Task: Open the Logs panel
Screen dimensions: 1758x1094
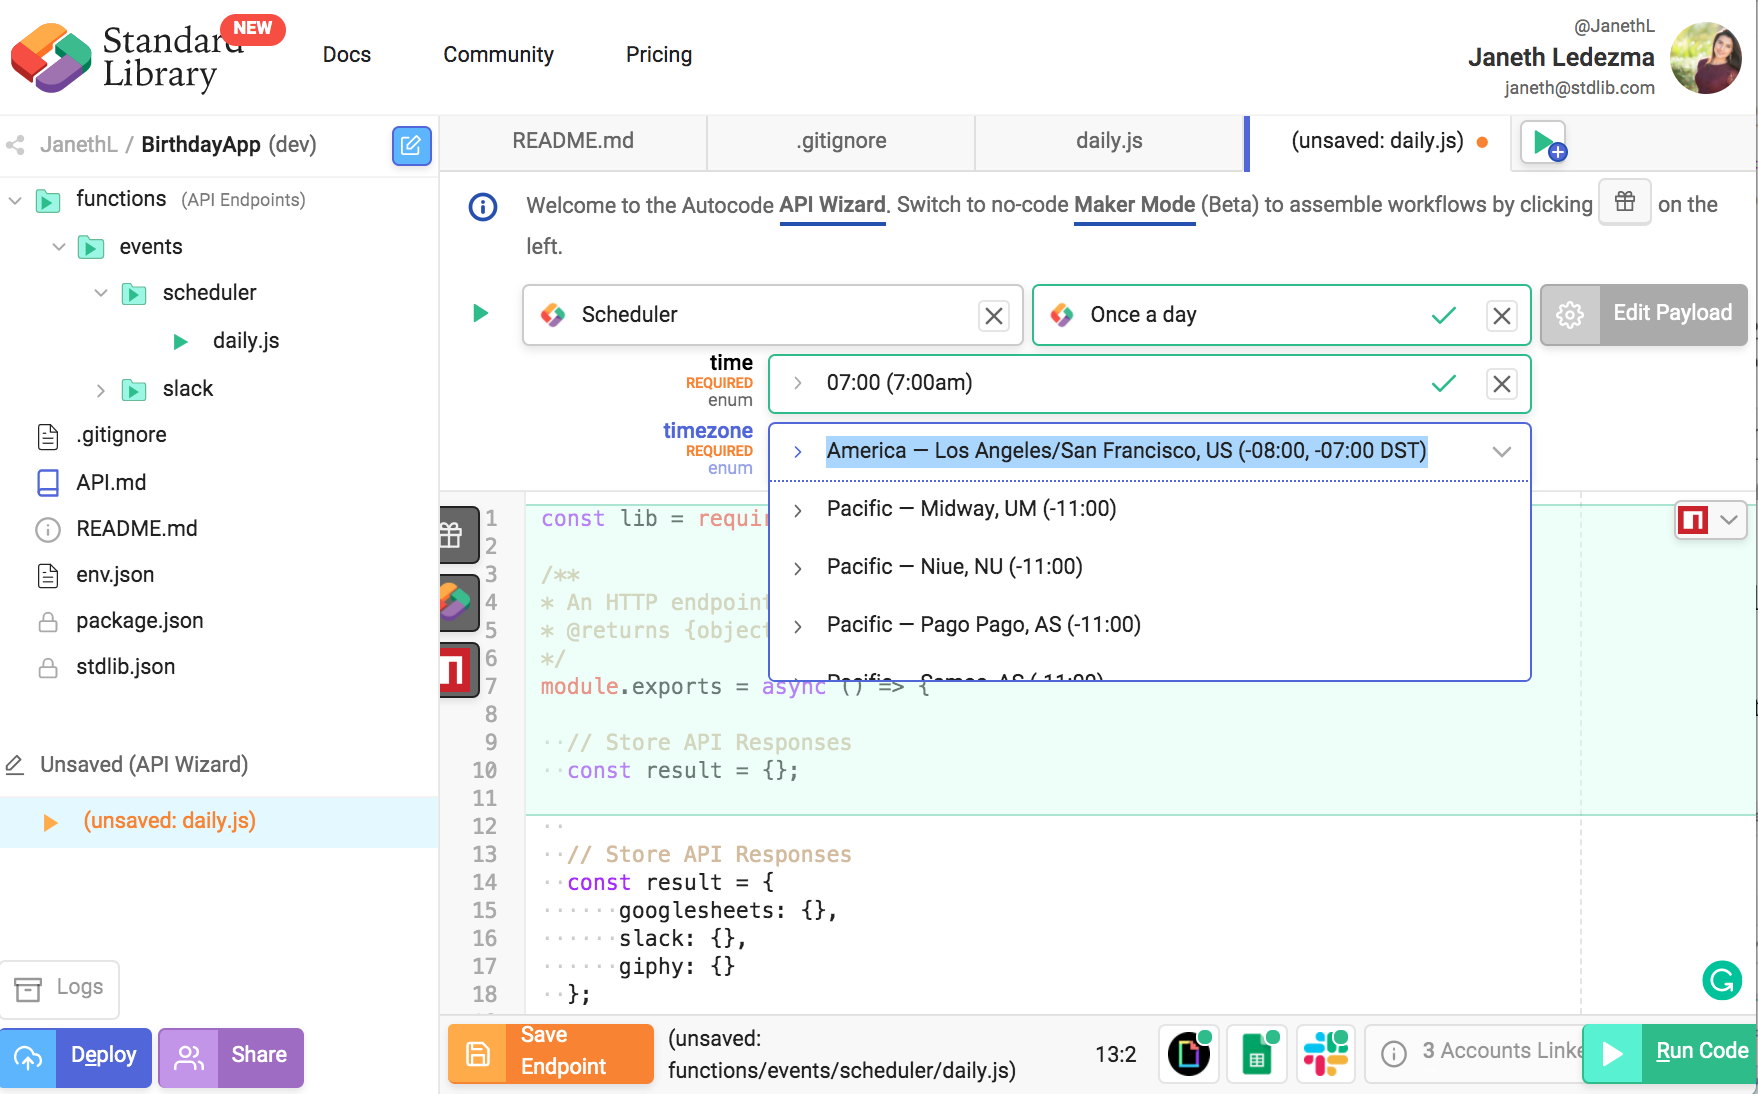Action: tap(60, 989)
